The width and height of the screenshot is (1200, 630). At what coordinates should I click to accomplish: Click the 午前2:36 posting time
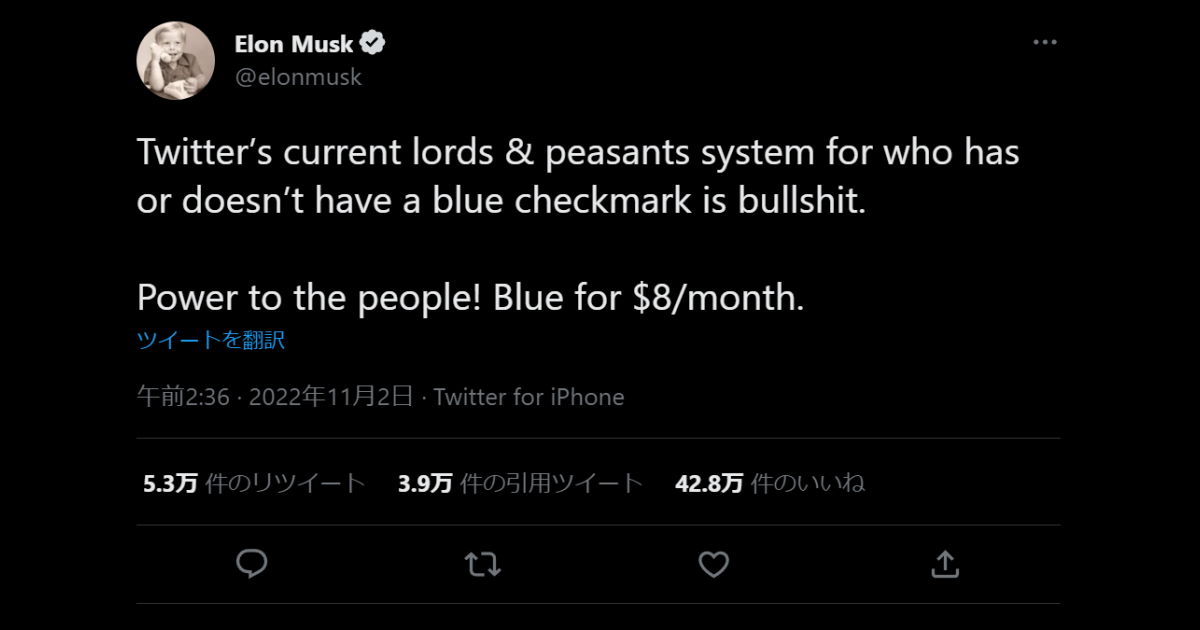pyautogui.click(x=183, y=397)
